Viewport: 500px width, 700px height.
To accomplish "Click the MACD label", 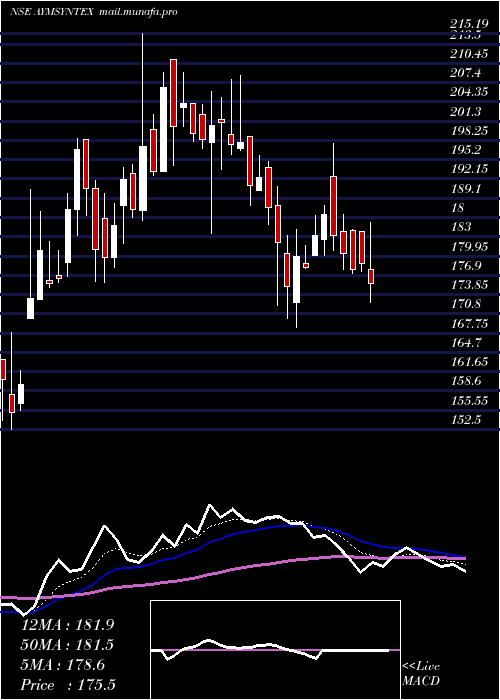I will 421,681.
